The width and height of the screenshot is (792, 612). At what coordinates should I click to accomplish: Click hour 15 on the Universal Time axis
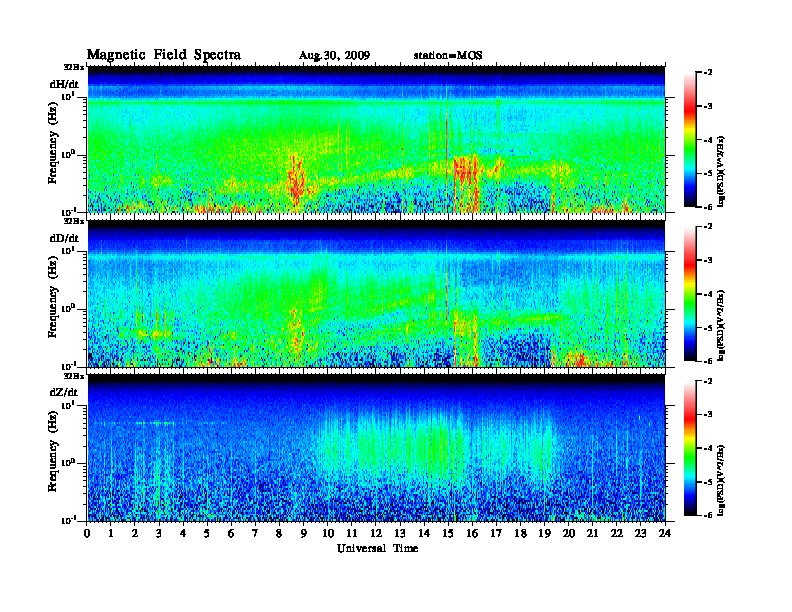click(448, 533)
